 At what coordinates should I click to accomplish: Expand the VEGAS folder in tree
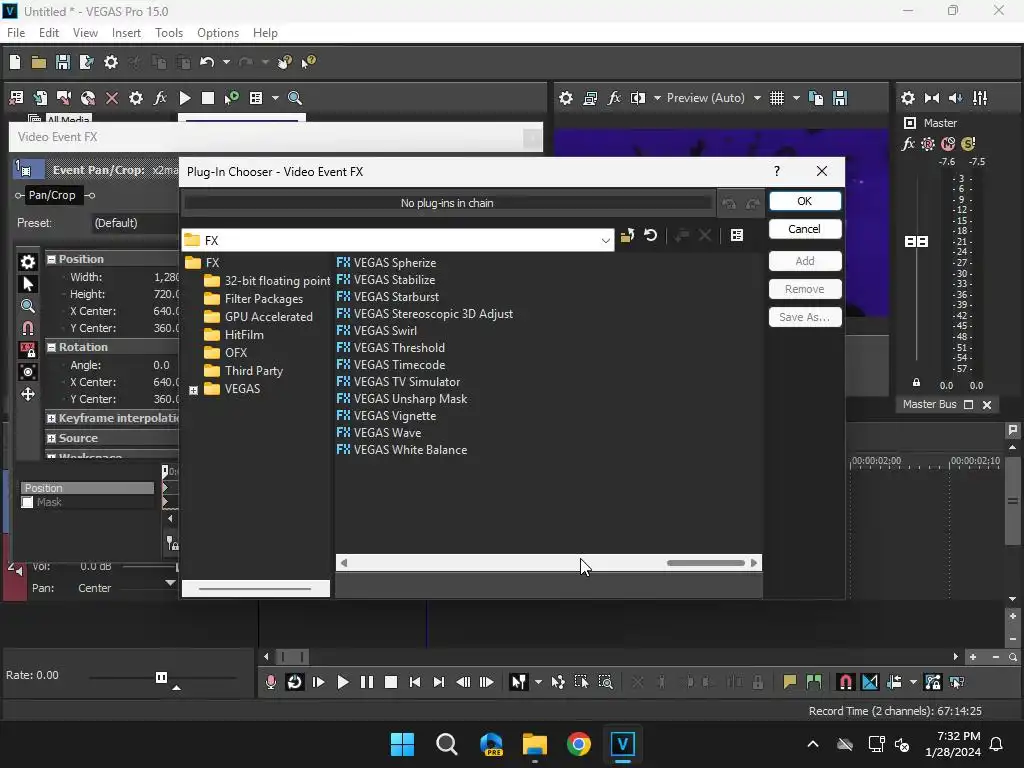tap(193, 390)
